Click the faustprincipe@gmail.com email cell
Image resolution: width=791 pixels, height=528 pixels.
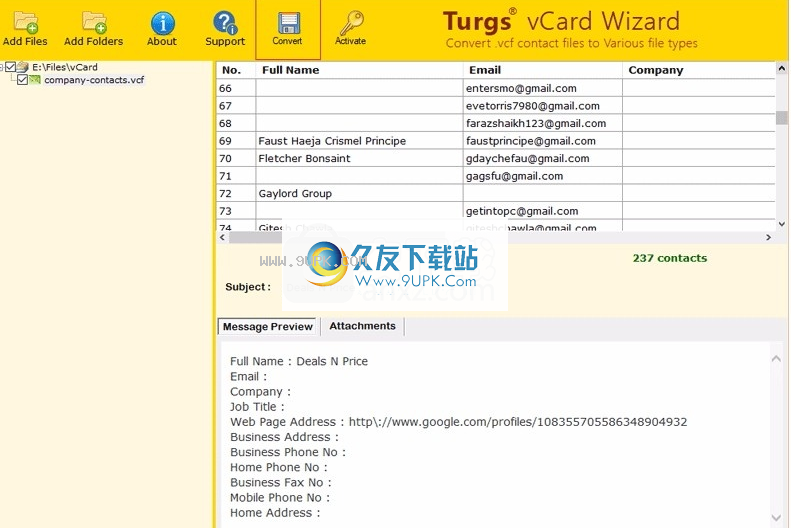(x=543, y=141)
